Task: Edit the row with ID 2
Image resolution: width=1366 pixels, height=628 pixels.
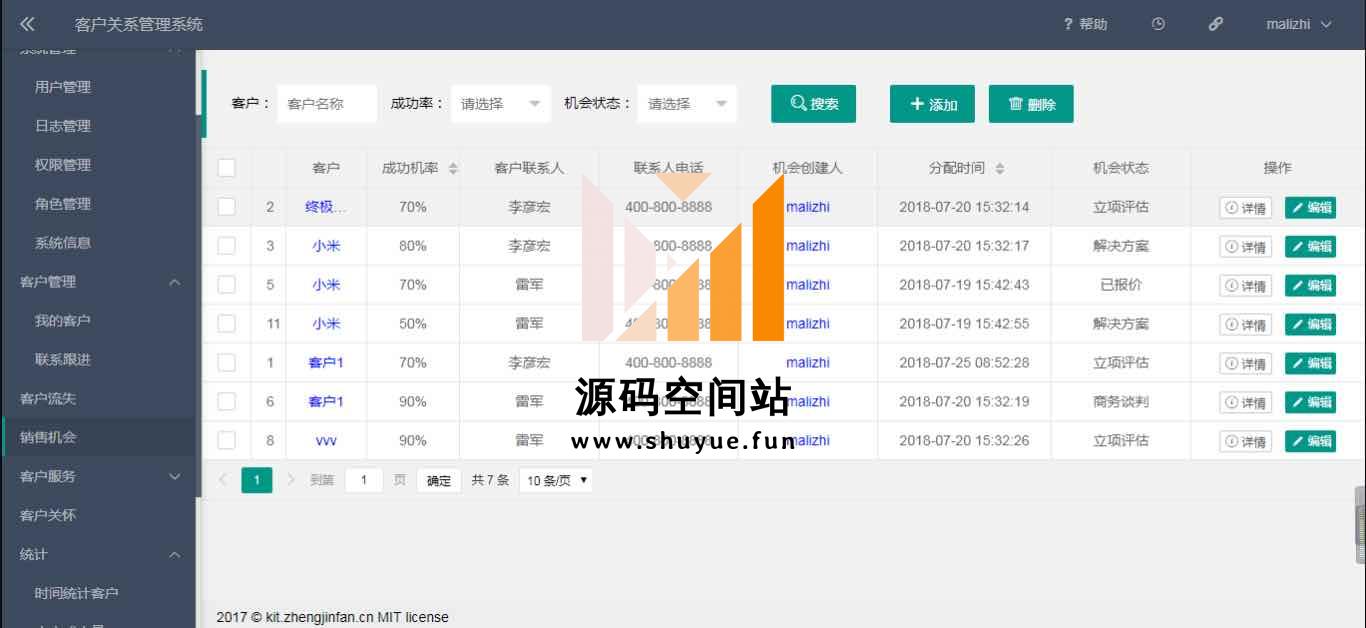Action: coord(1310,208)
